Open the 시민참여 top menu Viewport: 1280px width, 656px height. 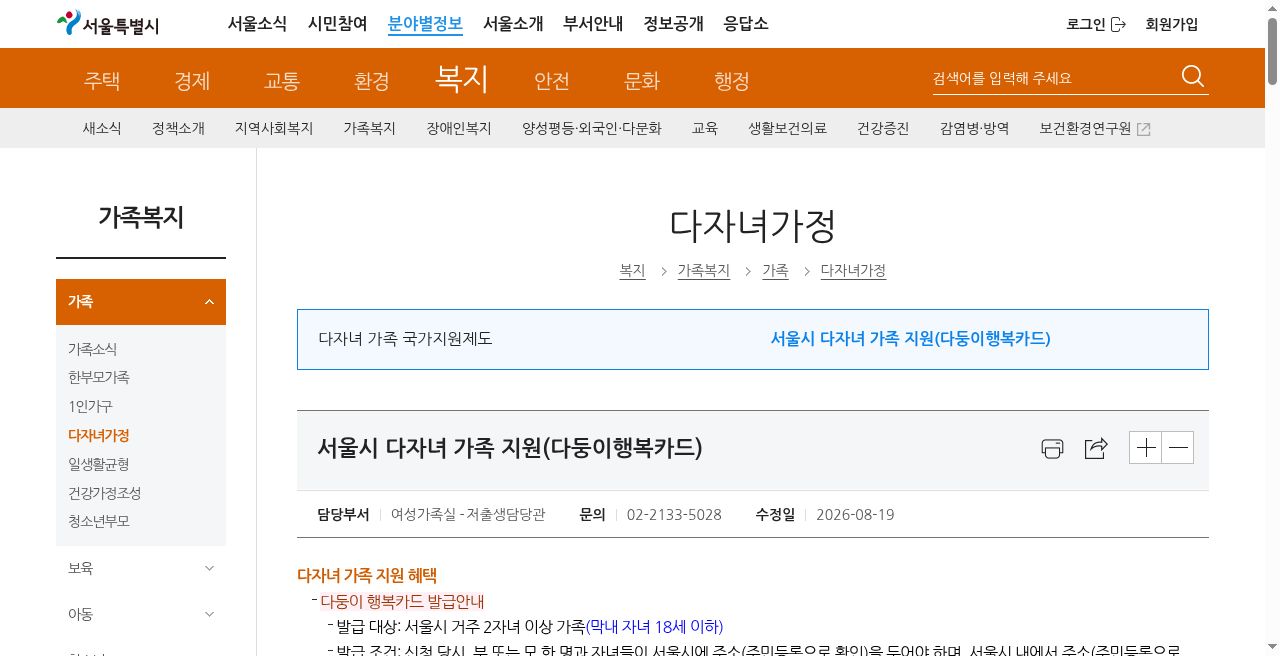pos(338,24)
